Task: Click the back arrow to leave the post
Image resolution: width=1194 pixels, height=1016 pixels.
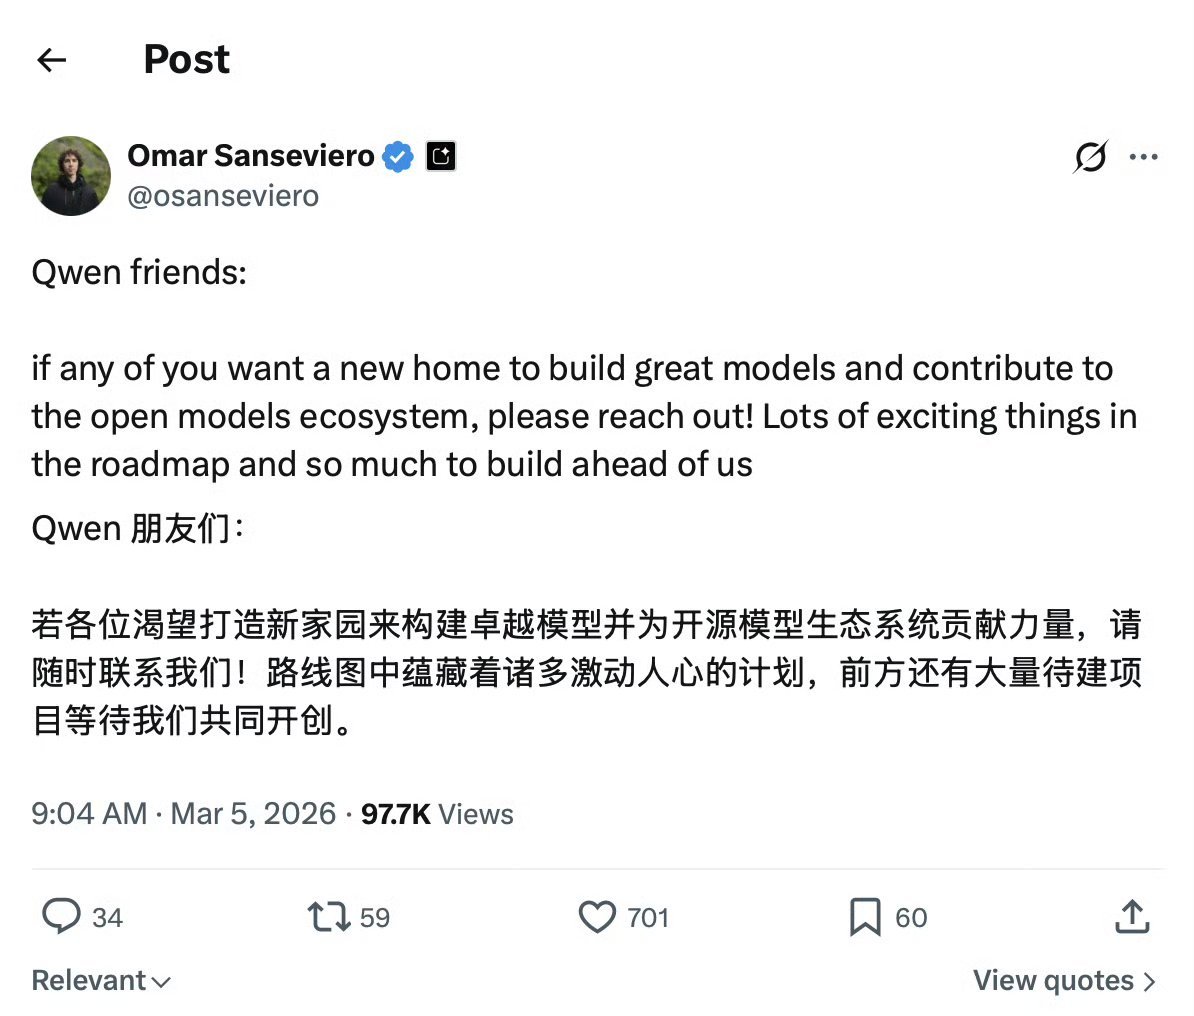Action: point(51,60)
